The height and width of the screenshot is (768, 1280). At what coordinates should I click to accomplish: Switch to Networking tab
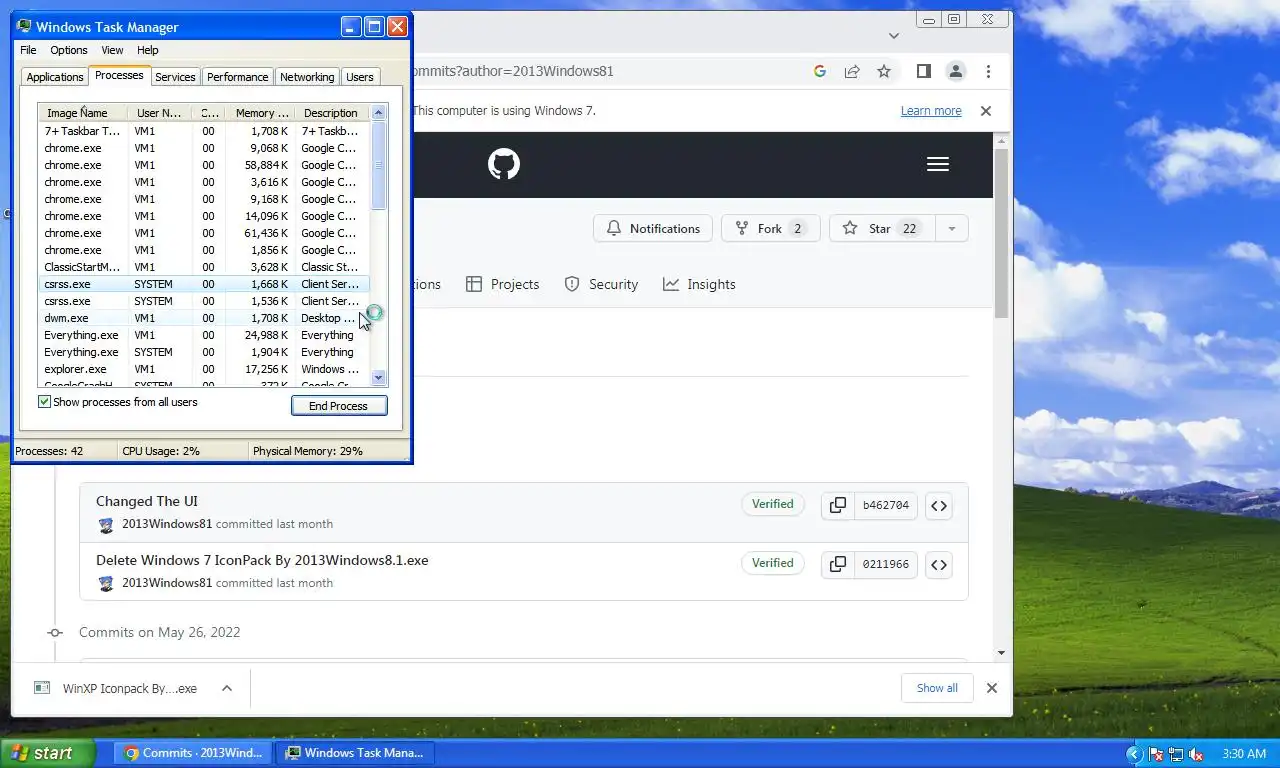click(x=307, y=77)
